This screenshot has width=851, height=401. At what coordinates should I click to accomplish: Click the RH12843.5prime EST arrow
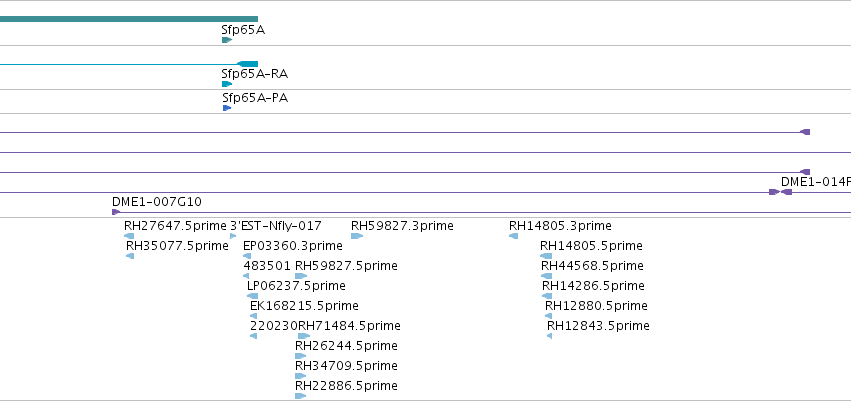549,336
